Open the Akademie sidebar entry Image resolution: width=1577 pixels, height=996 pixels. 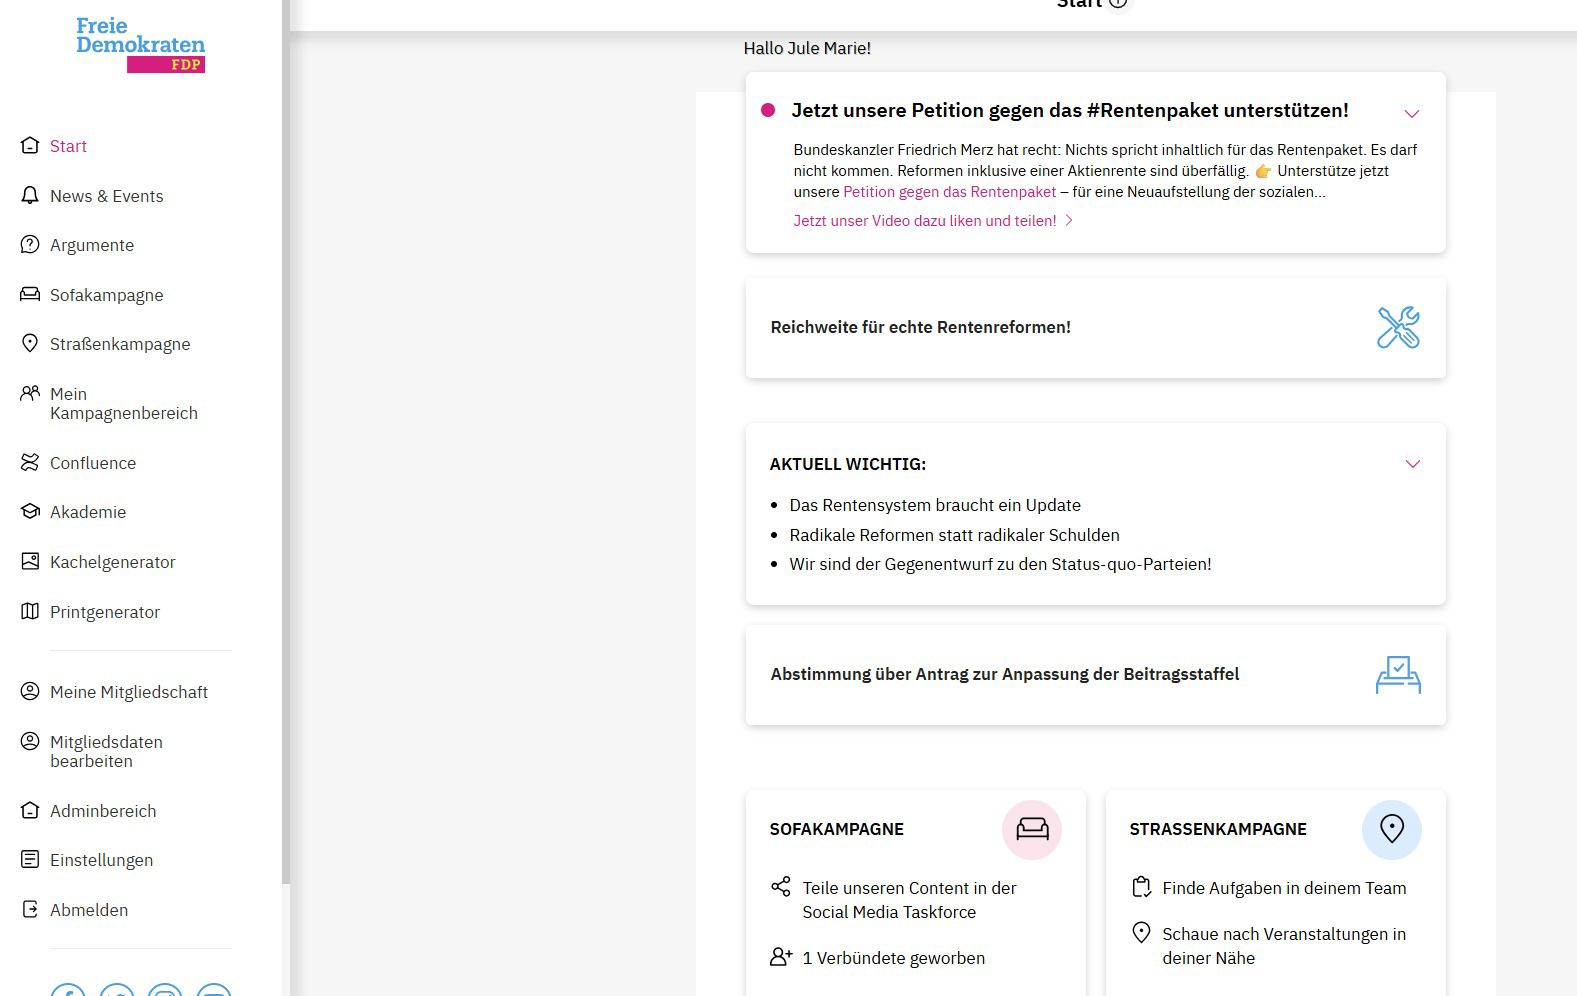point(88,512)
